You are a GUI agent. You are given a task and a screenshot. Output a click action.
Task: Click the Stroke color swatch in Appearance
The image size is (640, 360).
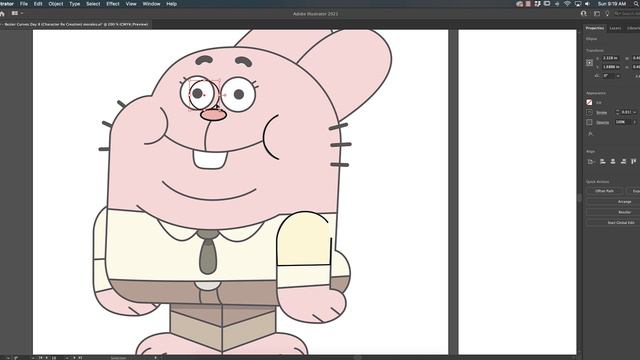click(589, 112)
